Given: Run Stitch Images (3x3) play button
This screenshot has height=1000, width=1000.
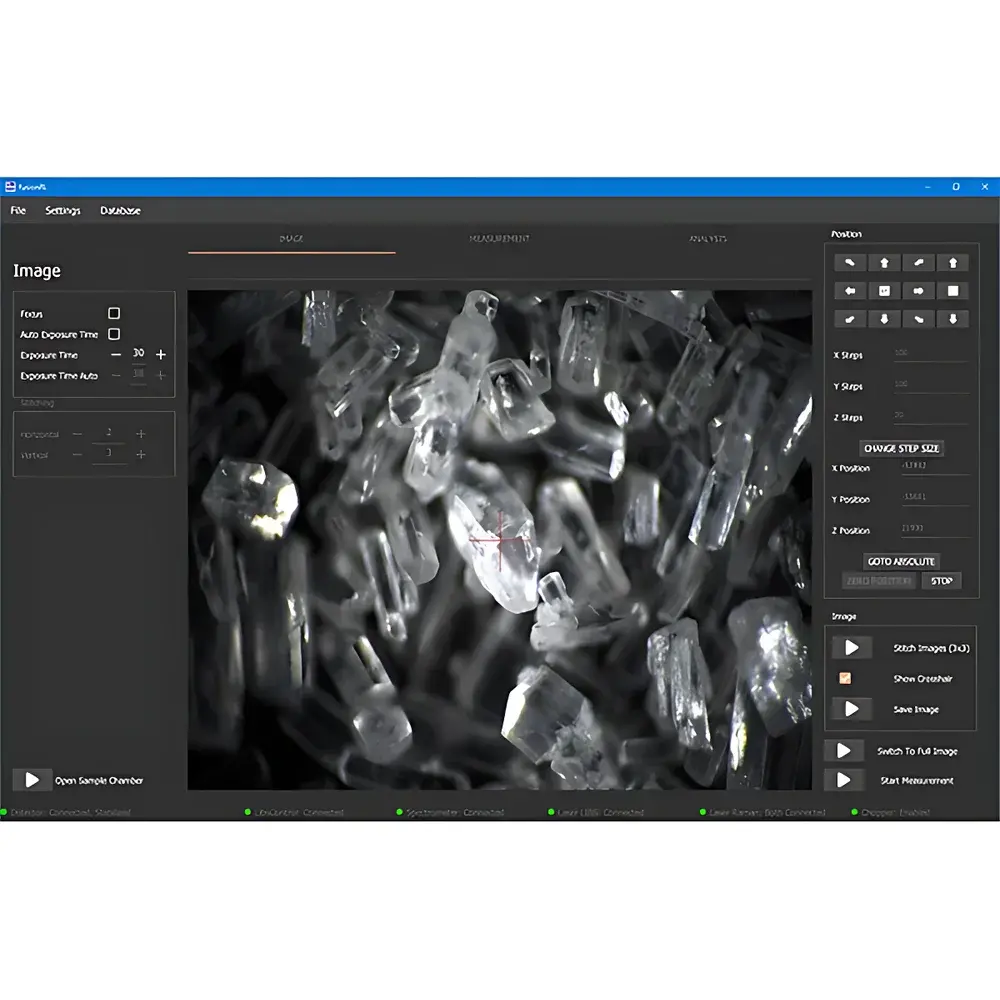Looking at the screenshot, I should click(851, 648).
